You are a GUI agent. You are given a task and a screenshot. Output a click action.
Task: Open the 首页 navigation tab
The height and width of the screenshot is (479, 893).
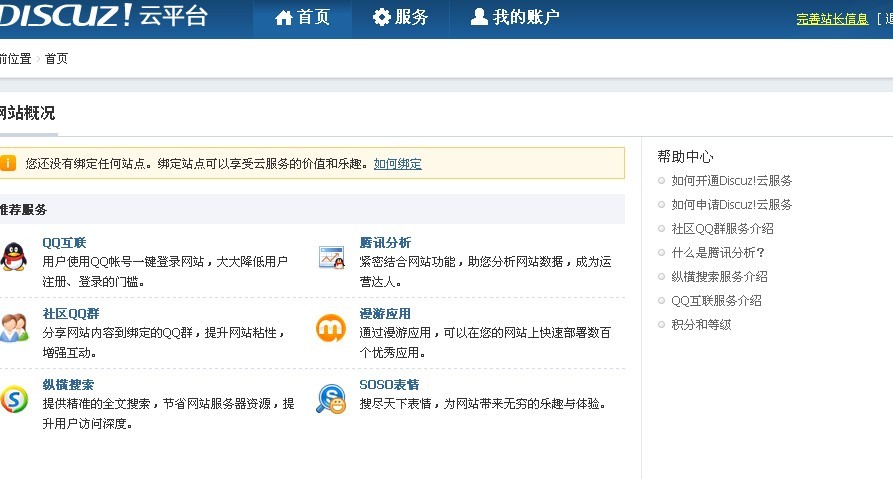tap(302, 19)
